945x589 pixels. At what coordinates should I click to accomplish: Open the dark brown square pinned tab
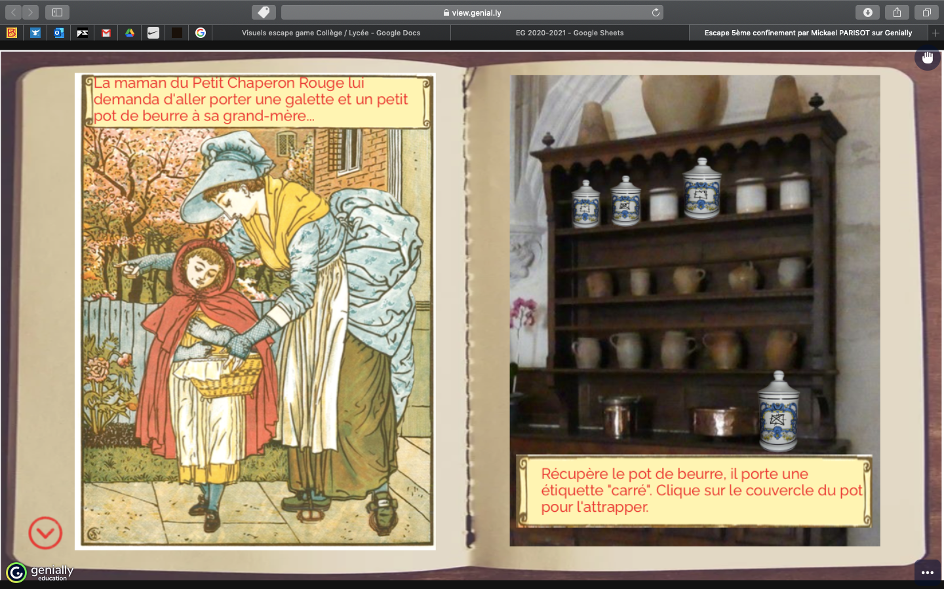(177, 33)
